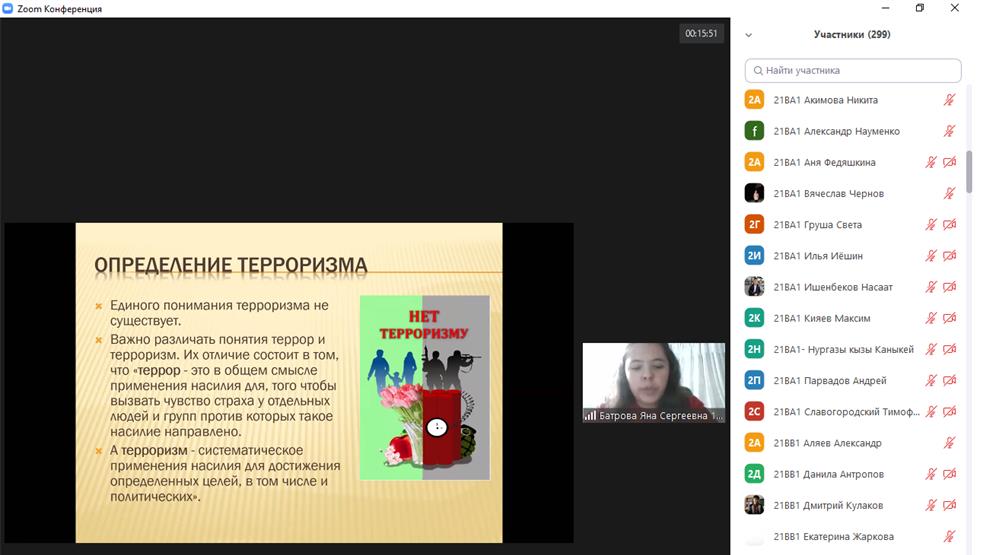Viewport: 994px width, 555px height.
Task: Click muted mic icon for Славогородский Тимоф
Action: tap(931, 411)
